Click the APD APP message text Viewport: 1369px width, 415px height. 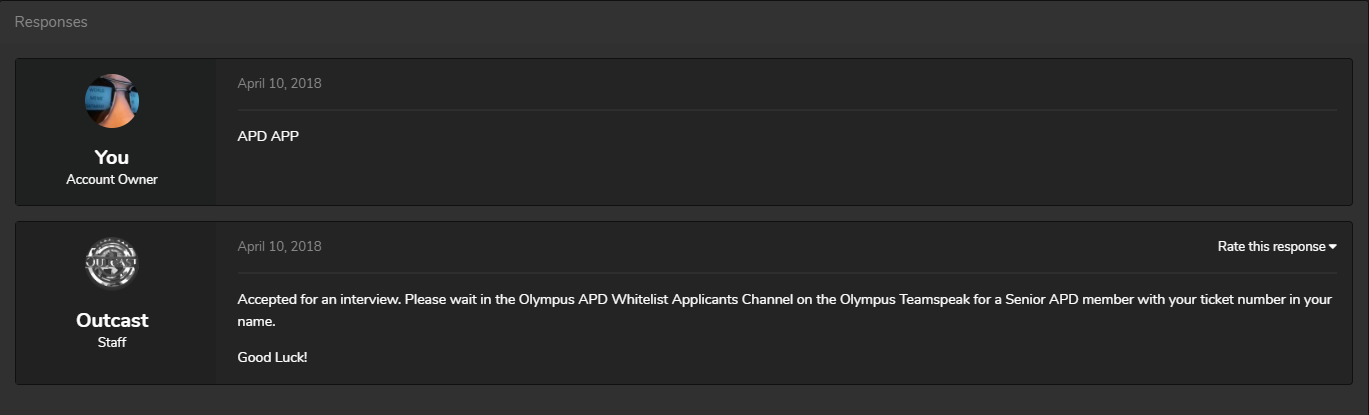[268, 136]
